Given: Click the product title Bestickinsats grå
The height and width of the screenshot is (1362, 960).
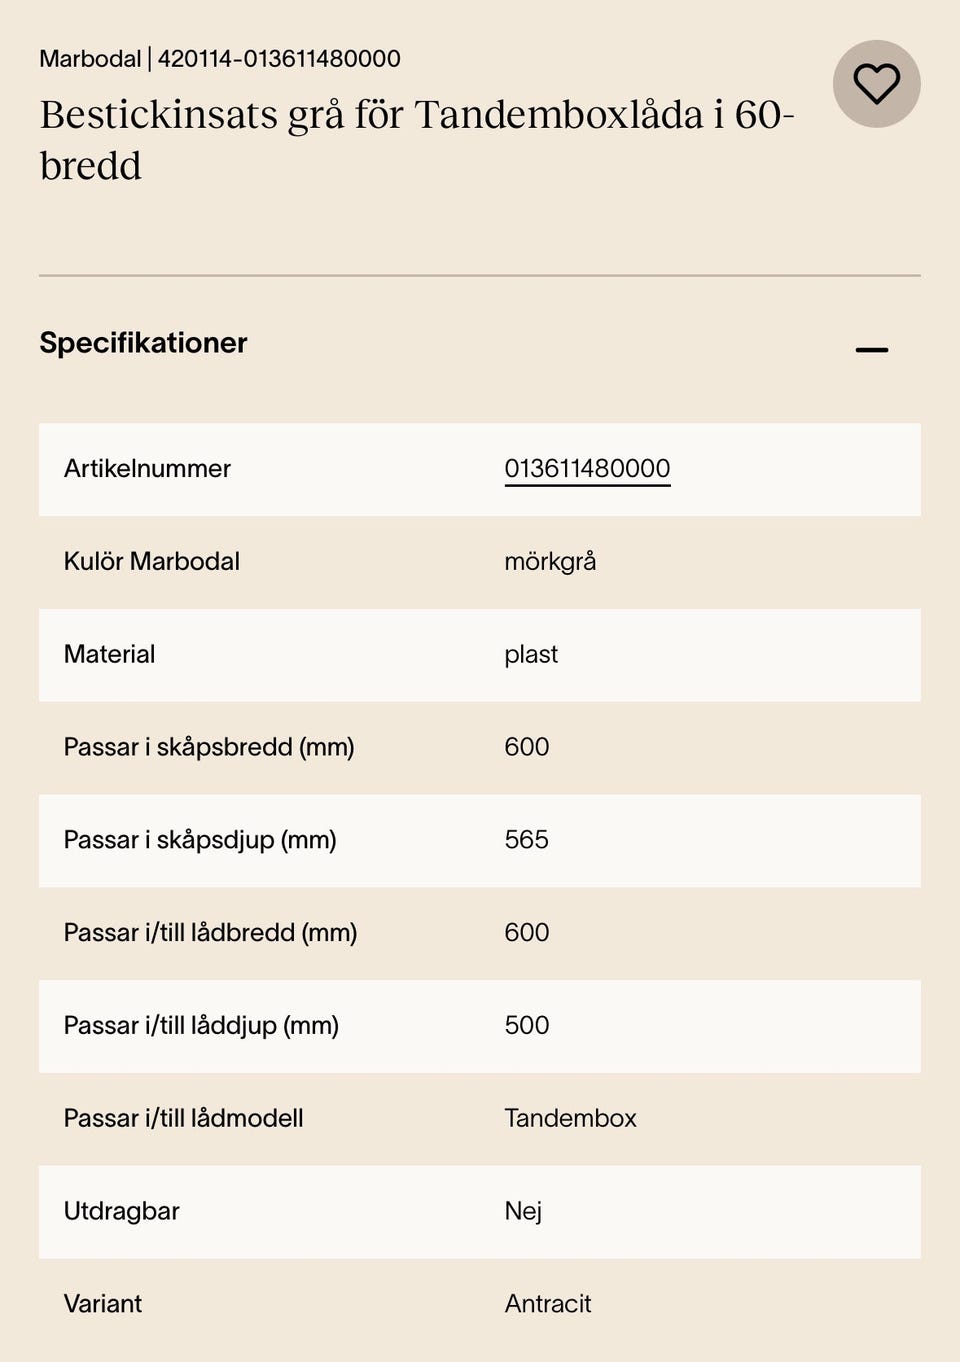Looking at the screenshot, I should (x=416, y=140).
